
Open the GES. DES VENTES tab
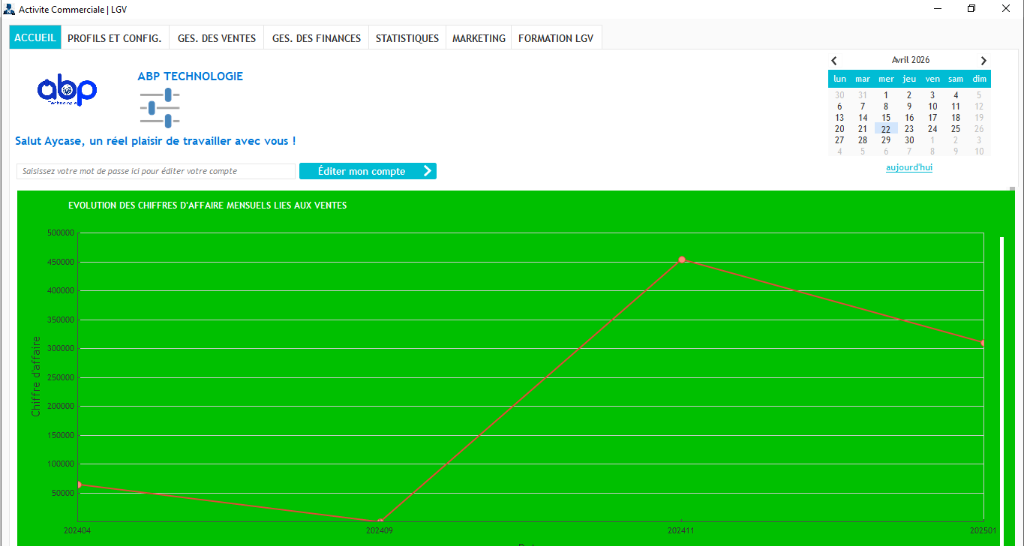[x=217, y=38]
